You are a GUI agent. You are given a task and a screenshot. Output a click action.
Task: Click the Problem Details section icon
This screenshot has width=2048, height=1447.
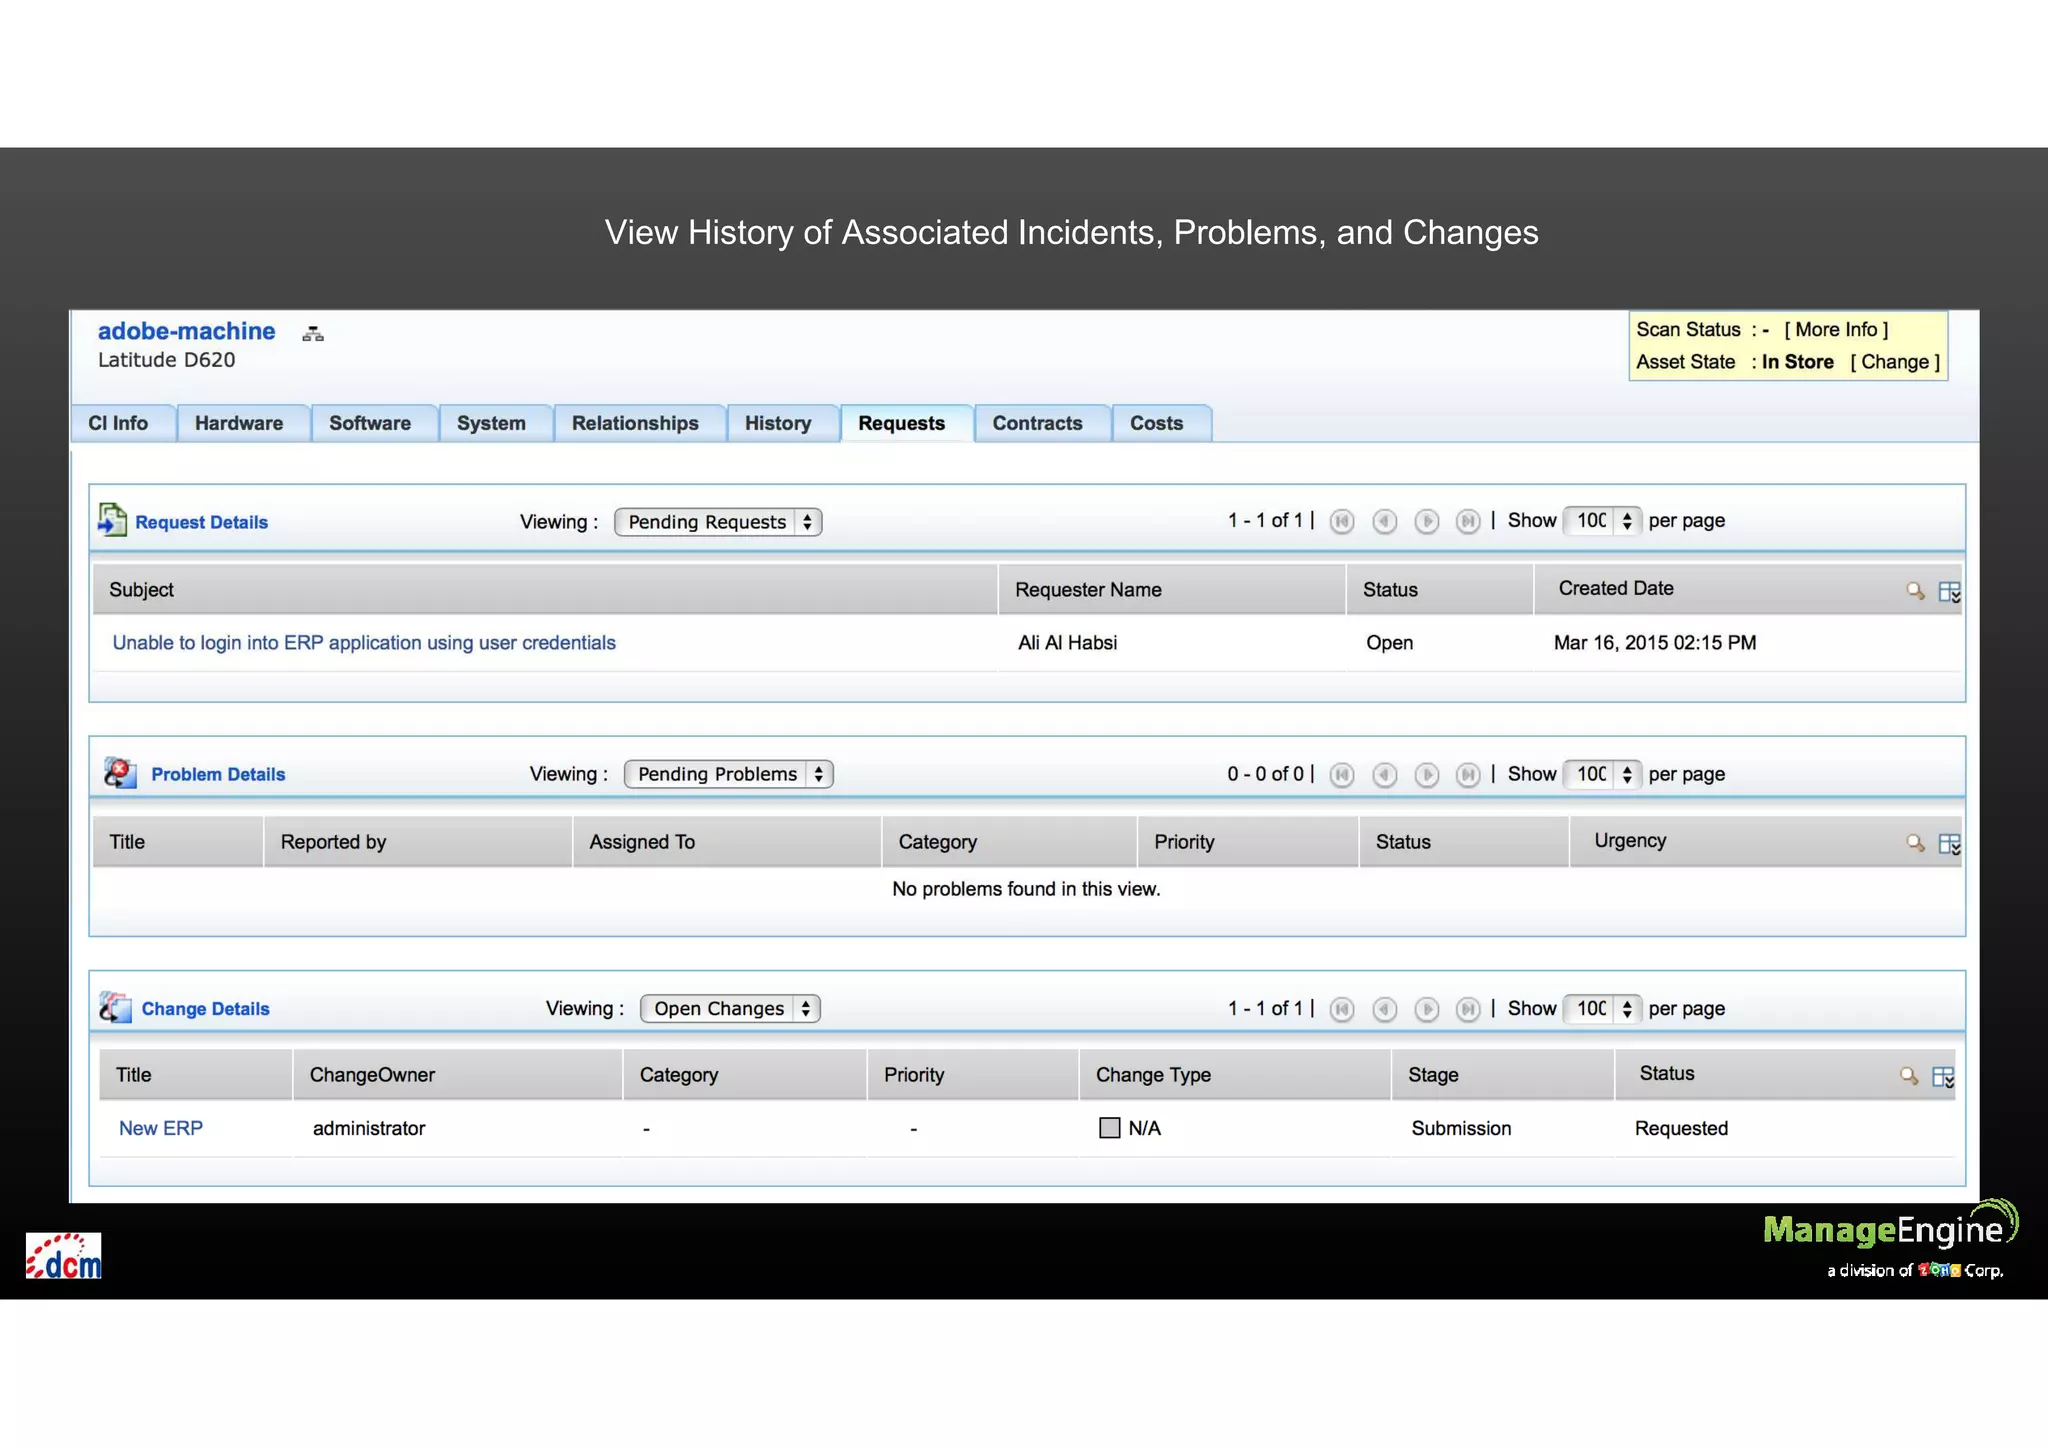point(120,773)
